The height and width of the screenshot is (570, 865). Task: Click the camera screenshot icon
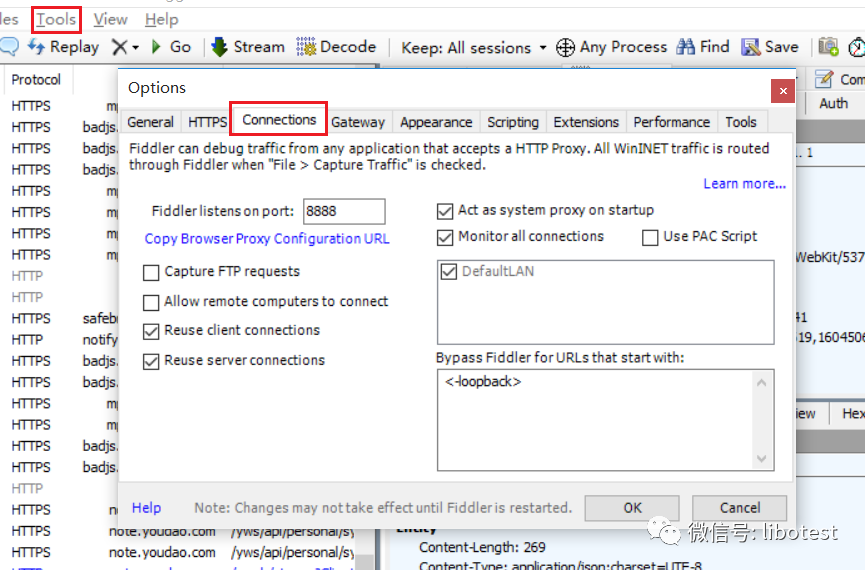click(828, 47)
